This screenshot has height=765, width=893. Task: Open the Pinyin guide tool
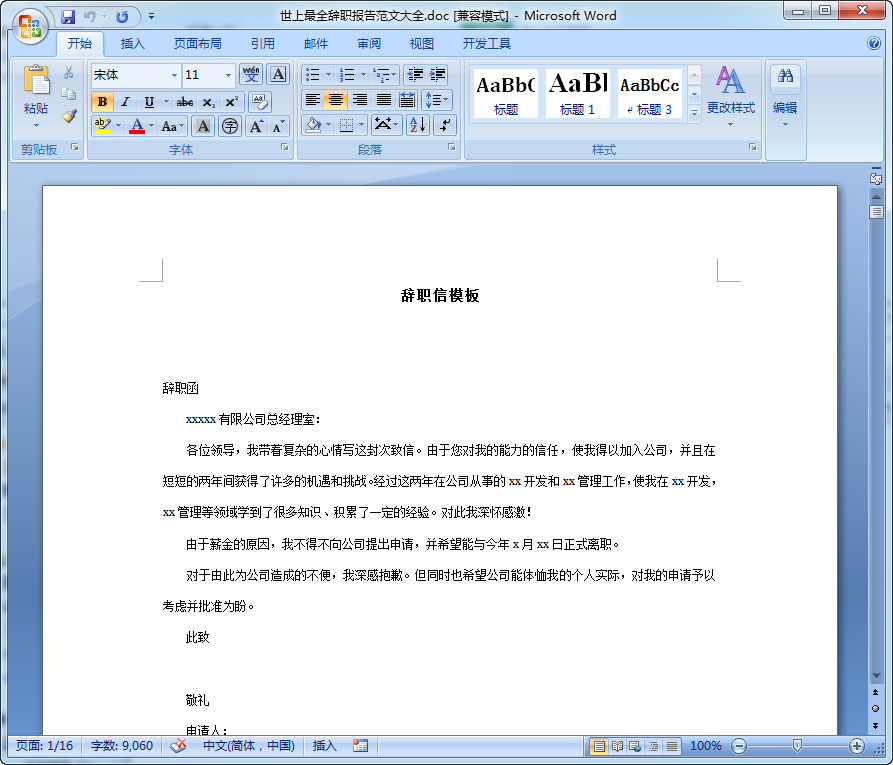pos(251,76)
